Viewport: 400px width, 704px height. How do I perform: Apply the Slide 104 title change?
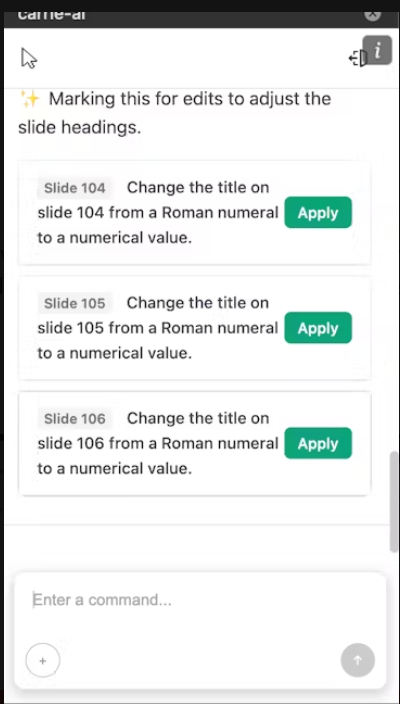pyautogui.click(x=318, y=212)
